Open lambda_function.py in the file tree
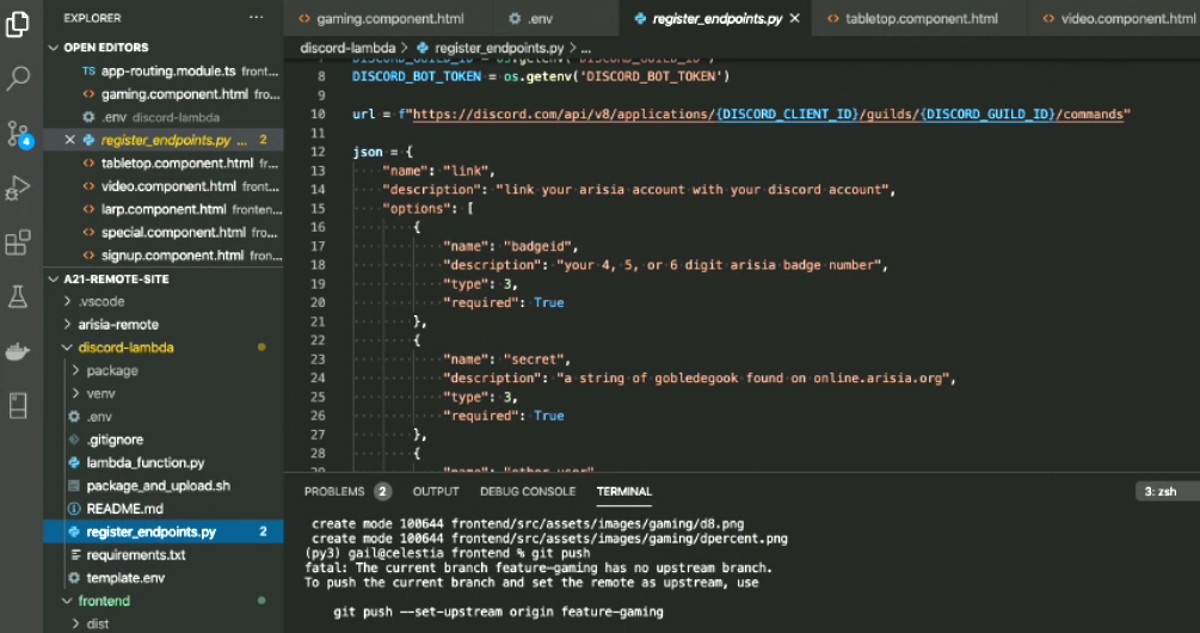Image resolution: width=1200 pixels, height=633 pixels. (145, 463)
